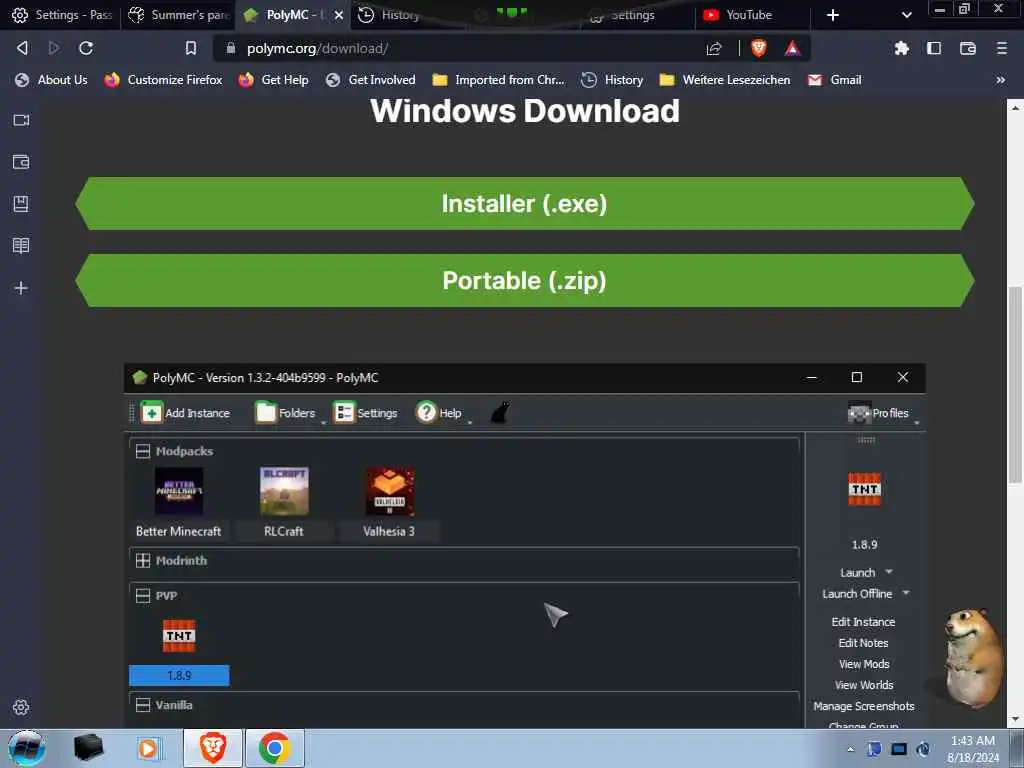Open Settings in the PolyMC toolbar
This screenshot has width=1024, height=768.
pos(365,413)
